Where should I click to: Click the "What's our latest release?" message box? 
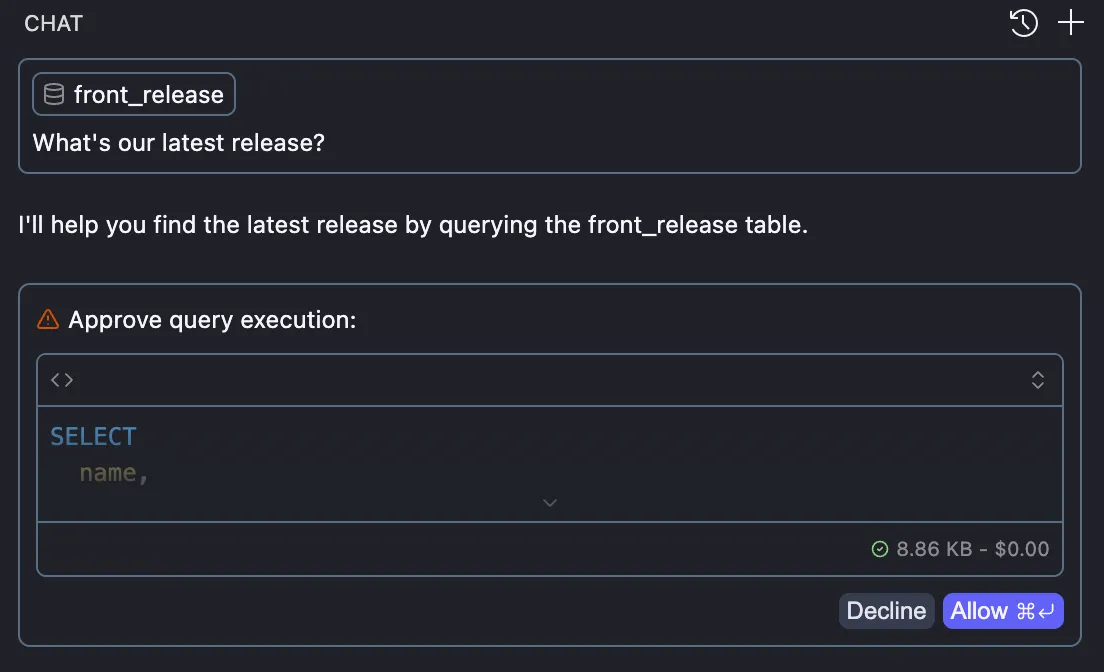pos(550,143)
